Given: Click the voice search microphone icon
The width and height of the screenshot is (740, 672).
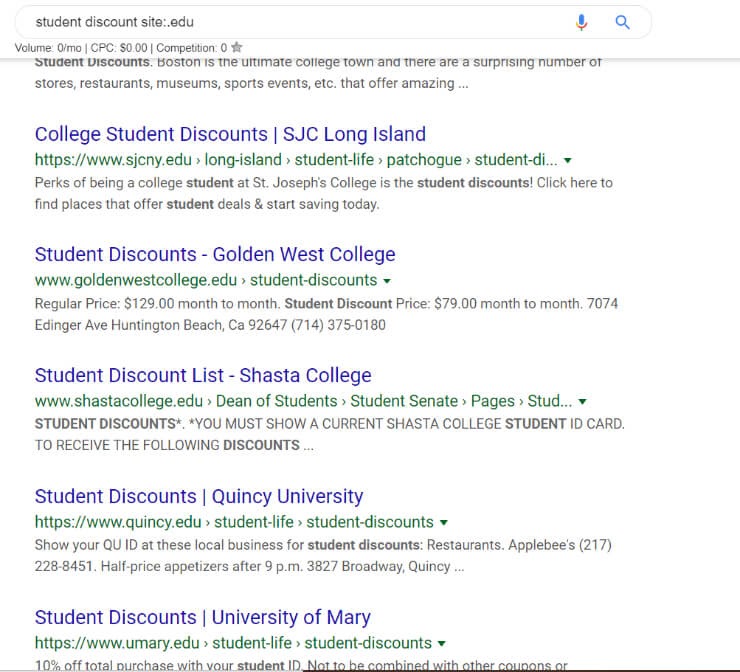Looking at the screenshot, I should (x=581, y=22).
